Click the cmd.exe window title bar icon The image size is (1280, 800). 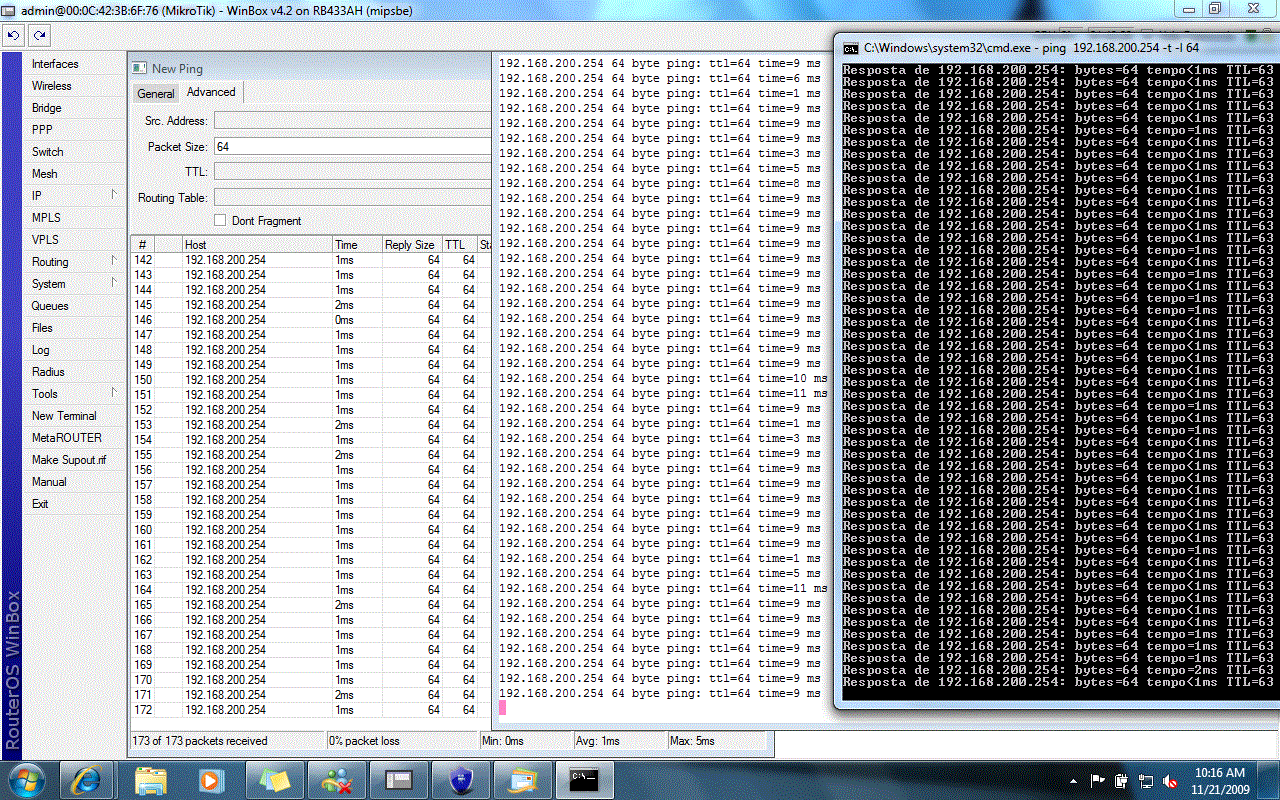click(x=850, y=47)
